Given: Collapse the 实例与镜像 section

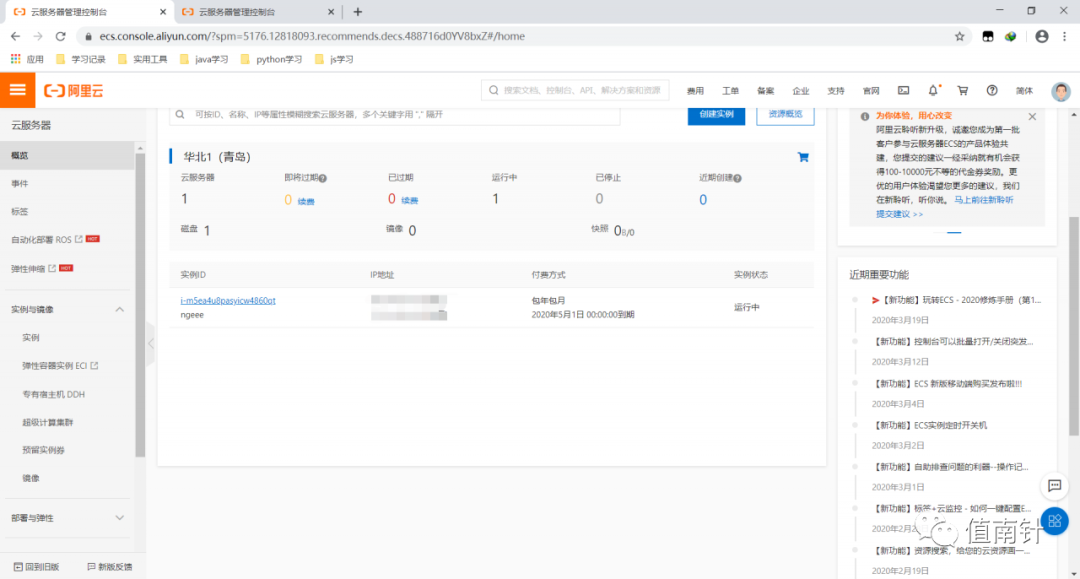Looking at the screenshot, I should coord(119,310).
